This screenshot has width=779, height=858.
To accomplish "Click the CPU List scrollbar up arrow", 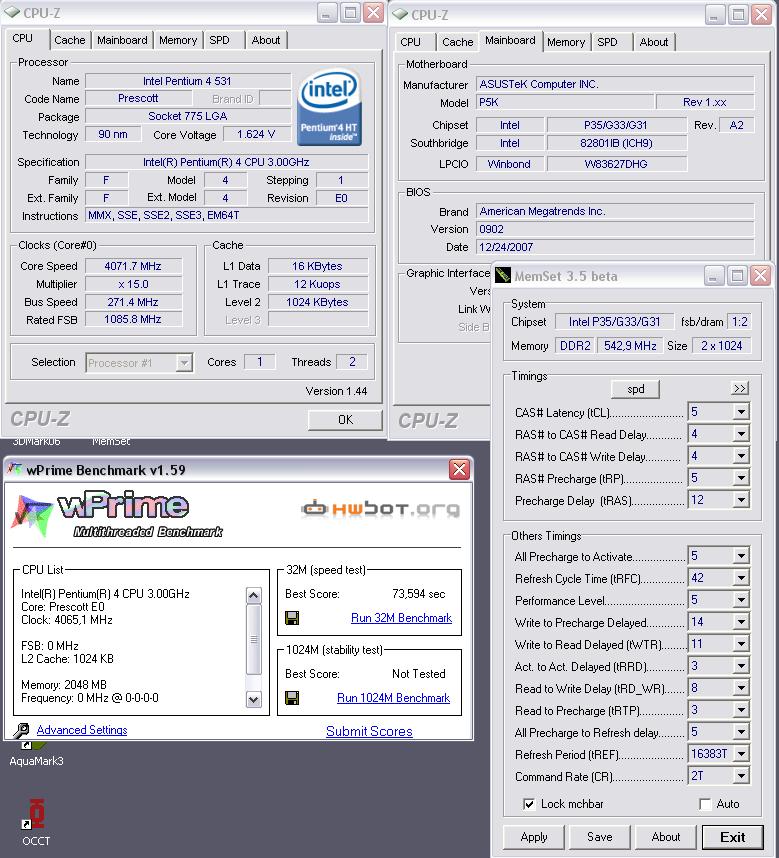I will pyautogui.click(x=254, y=595).
